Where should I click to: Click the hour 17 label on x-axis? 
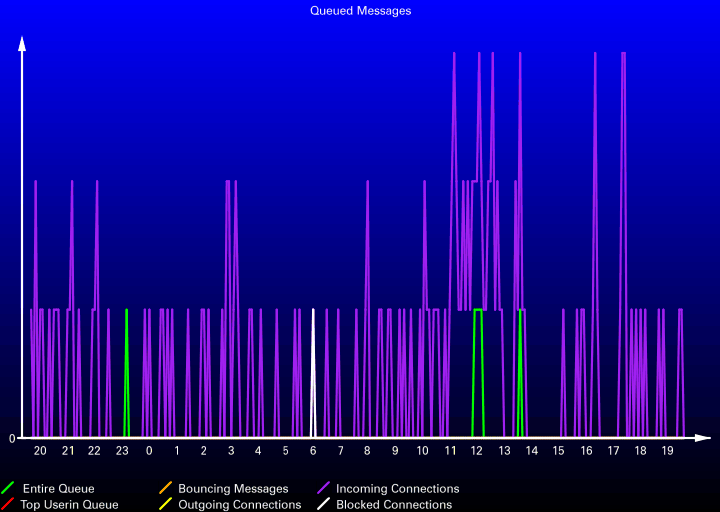613,451
